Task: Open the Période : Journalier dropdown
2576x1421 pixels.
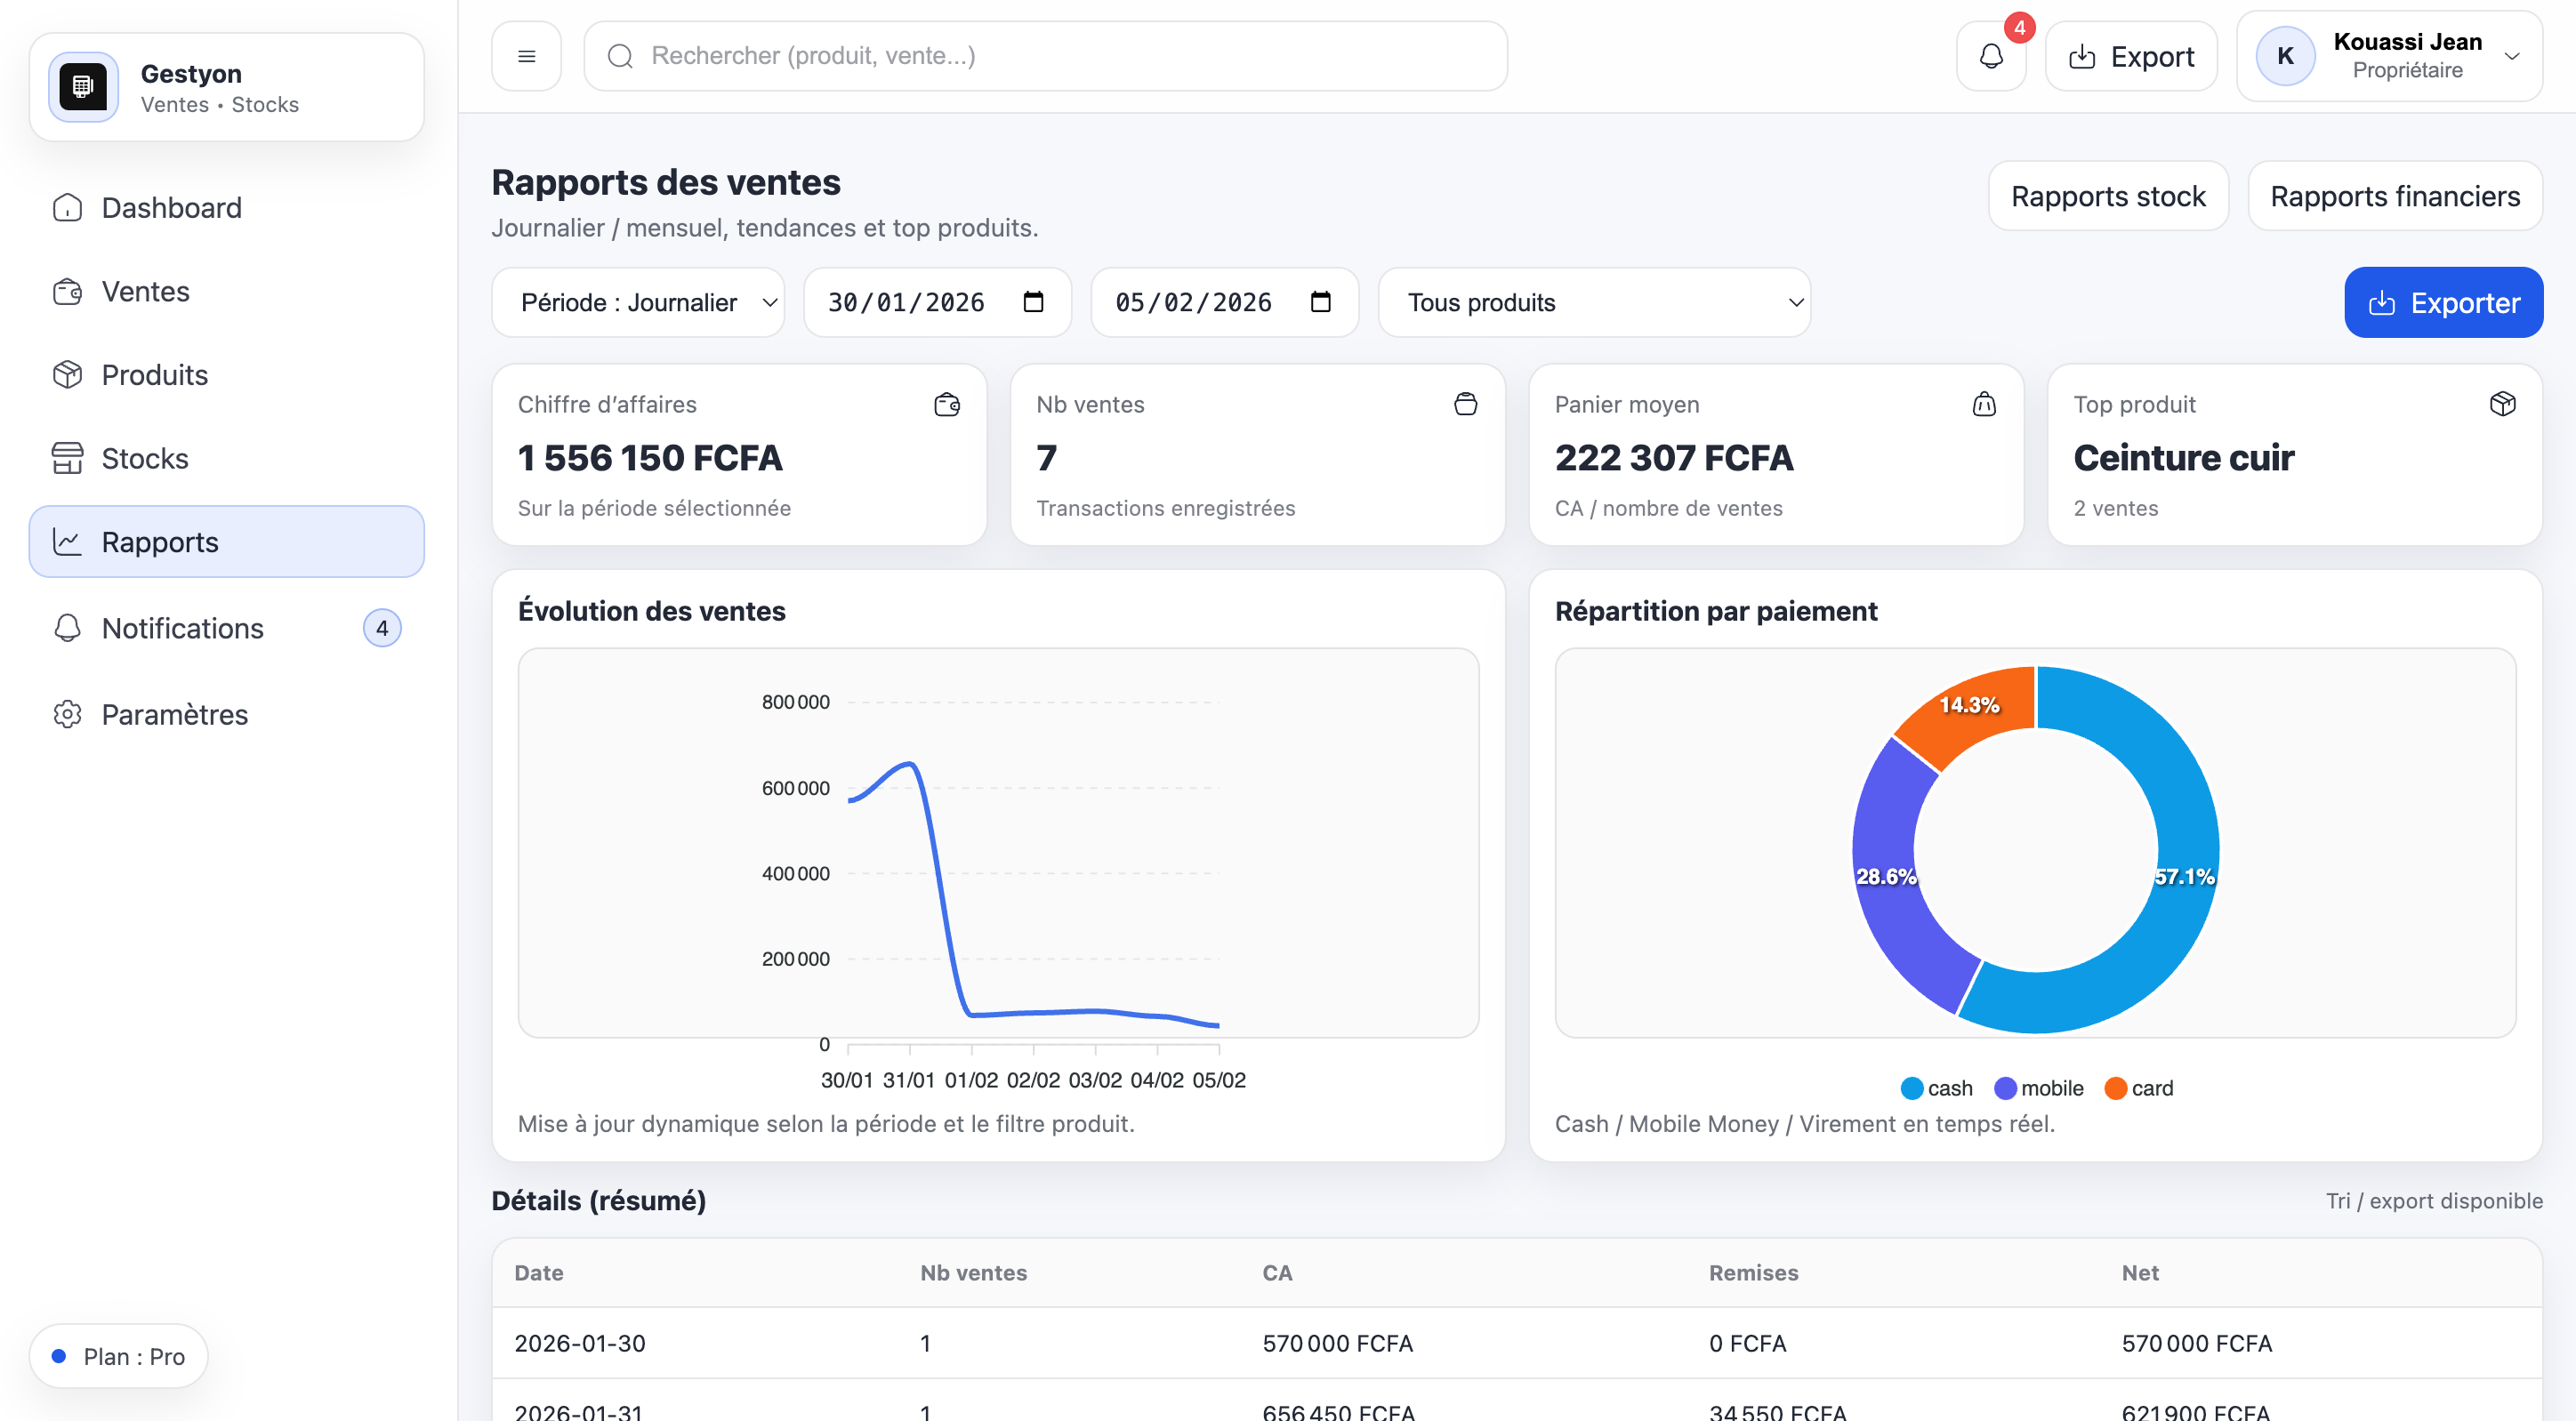Action: [x=638, y=302]
